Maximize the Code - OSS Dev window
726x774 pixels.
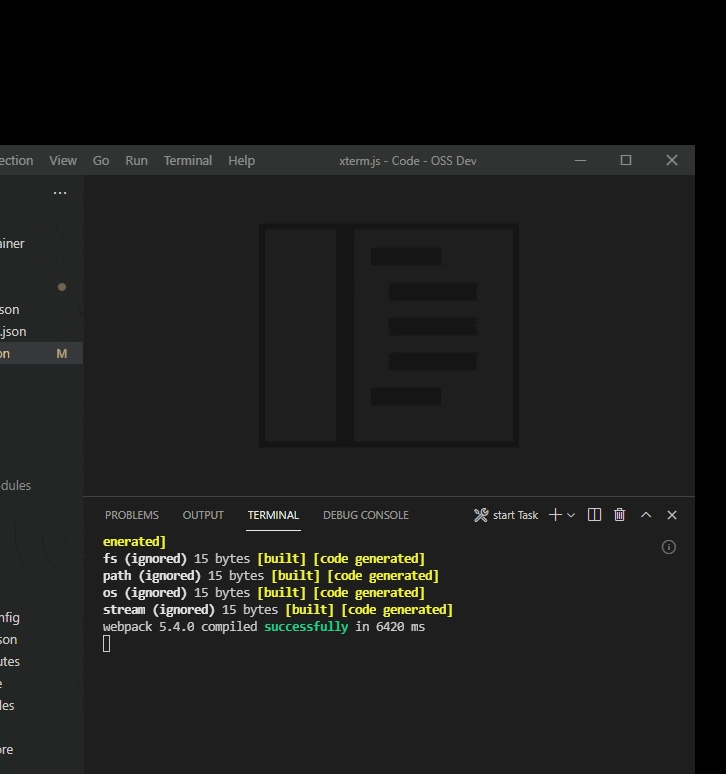tap(626, 160)
